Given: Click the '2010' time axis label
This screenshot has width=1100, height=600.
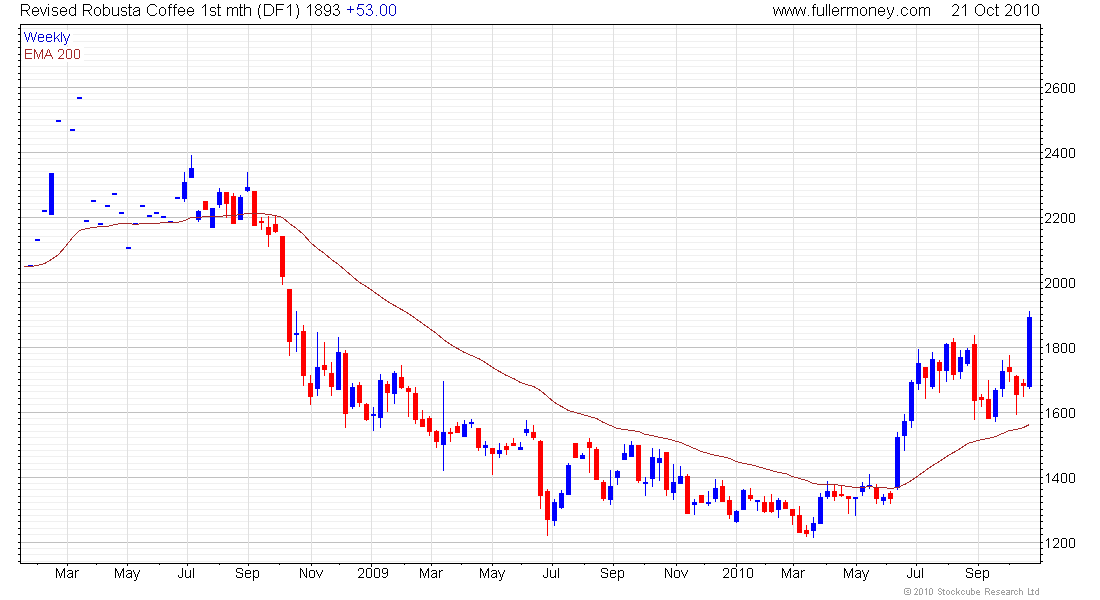Looking at the screenshot, I should tap(737, 573).
